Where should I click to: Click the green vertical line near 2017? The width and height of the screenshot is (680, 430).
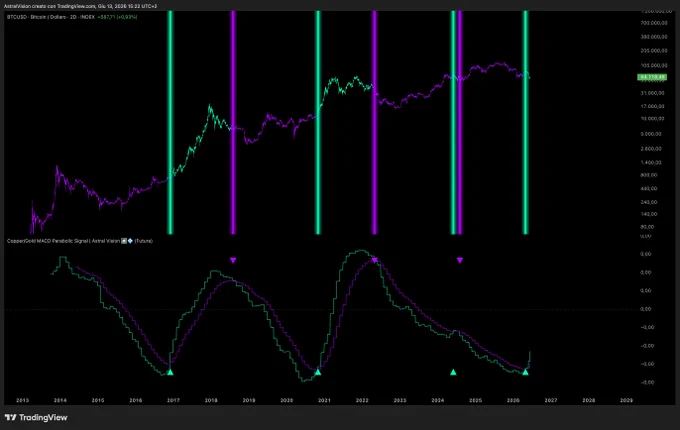[x=170, y=122]
